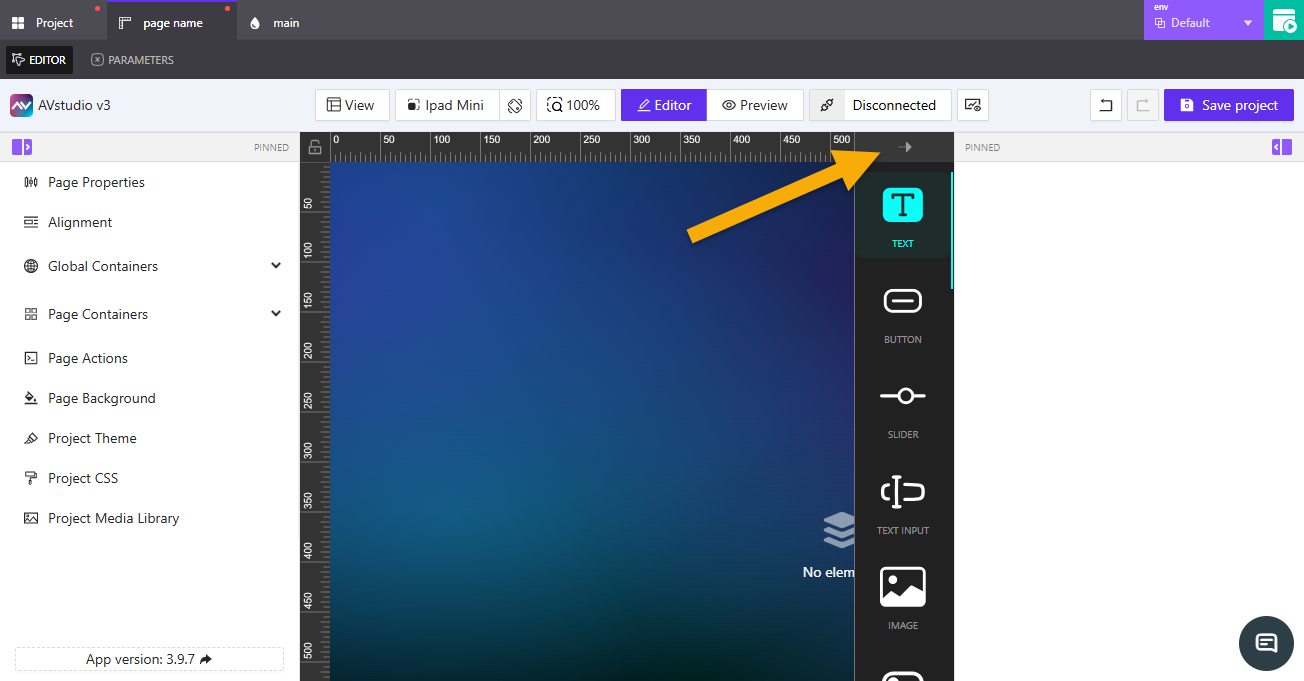Screen dimensions: 1304x681
Task: Select the main tab in the top bar
Action: point(273,21)
